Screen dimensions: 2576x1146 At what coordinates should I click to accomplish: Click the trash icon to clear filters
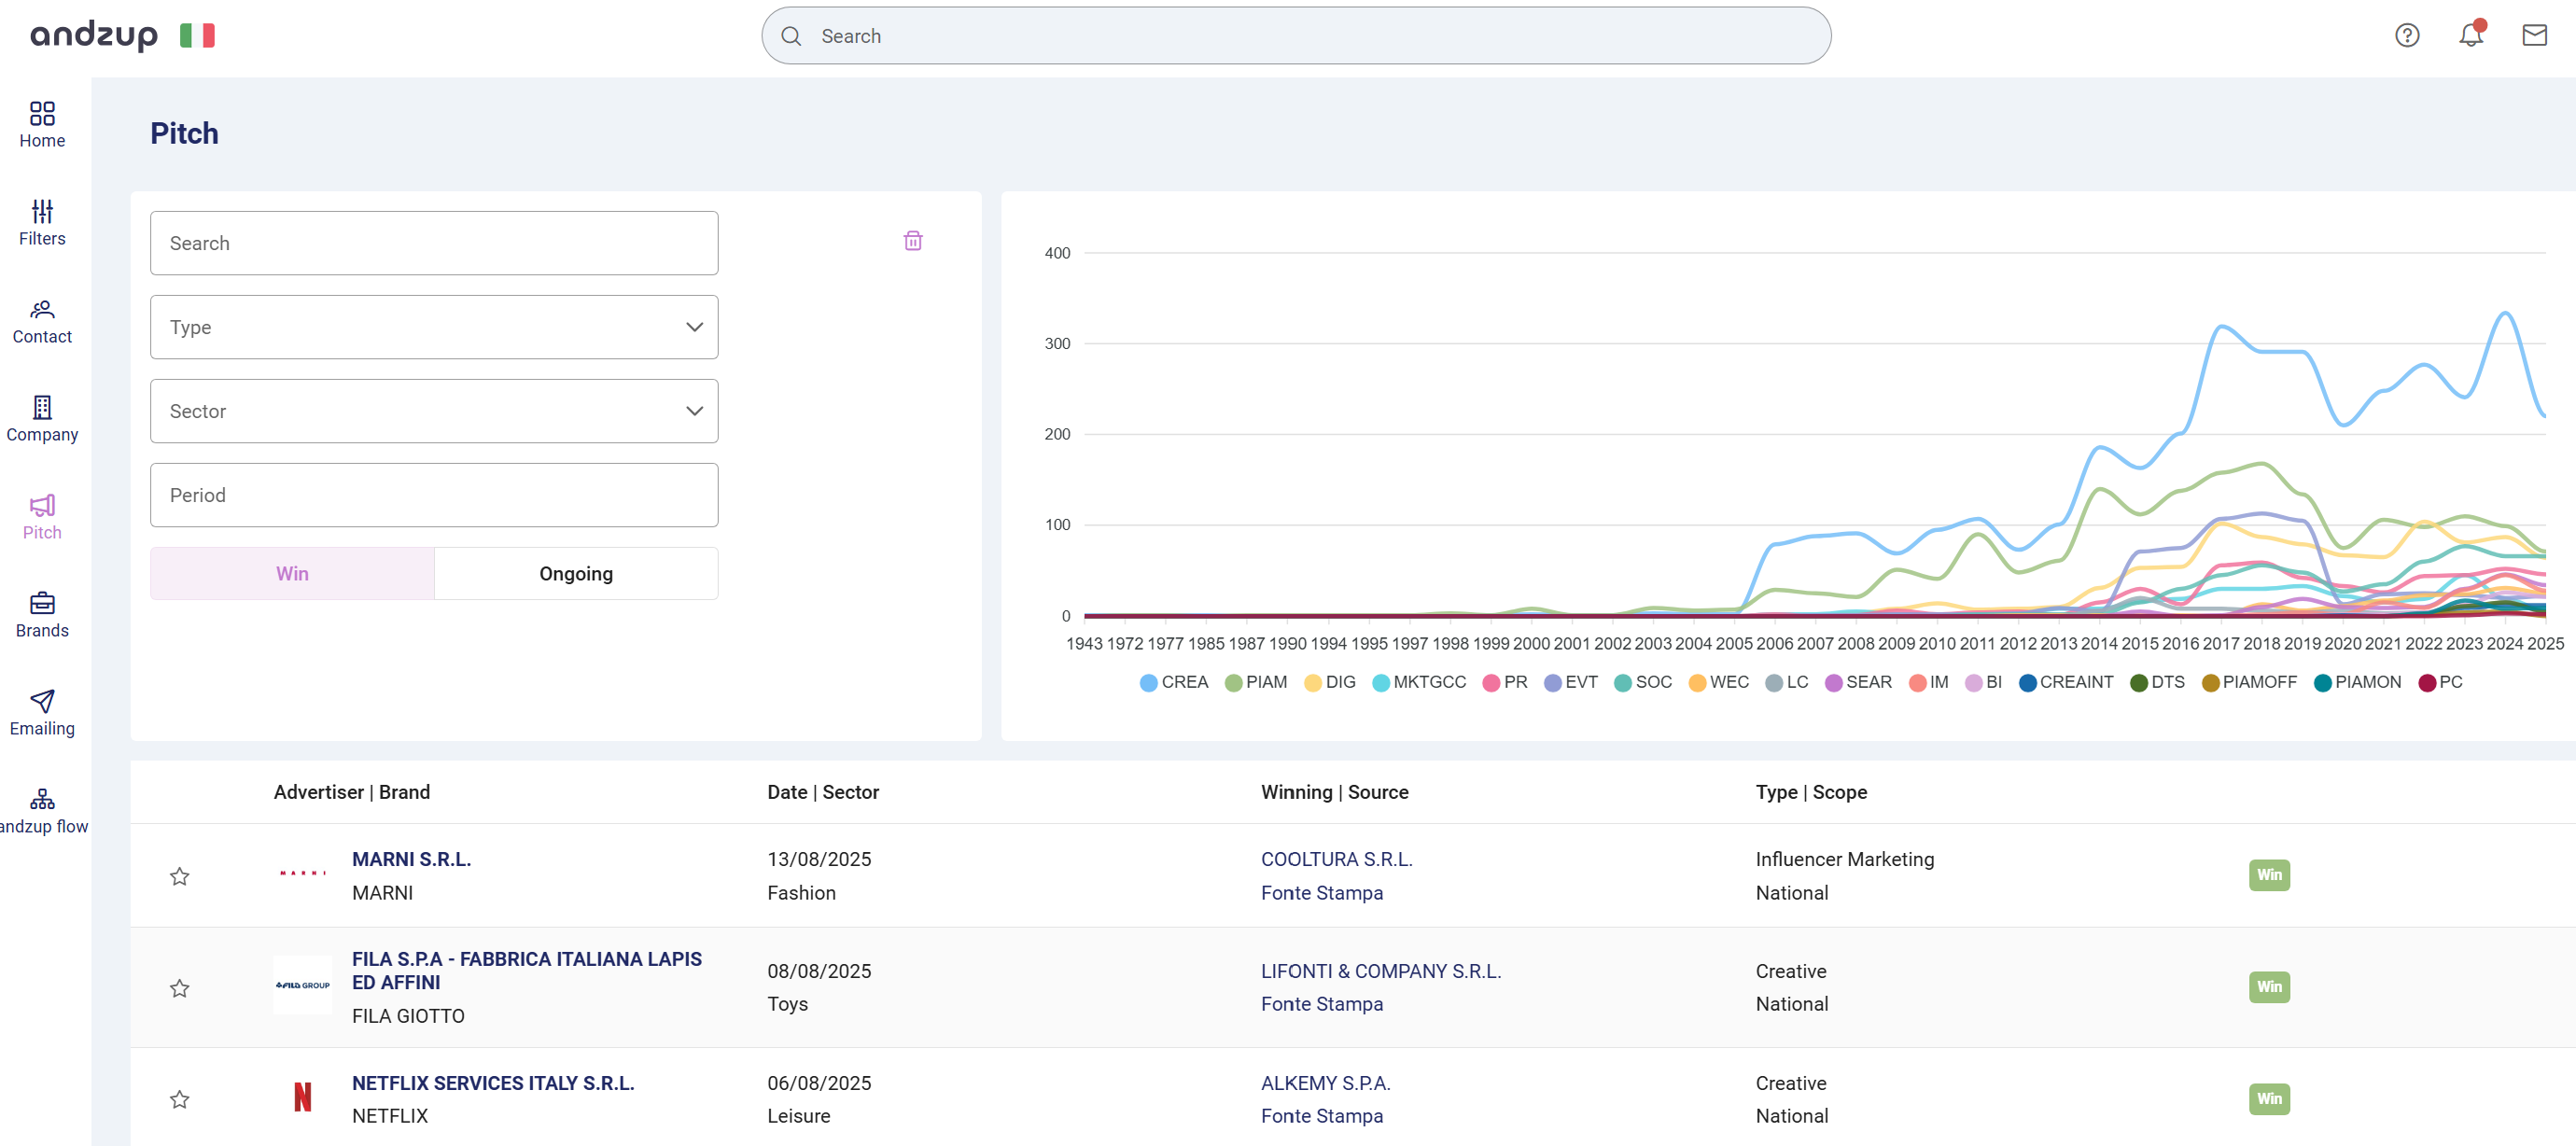pos(912,241)
